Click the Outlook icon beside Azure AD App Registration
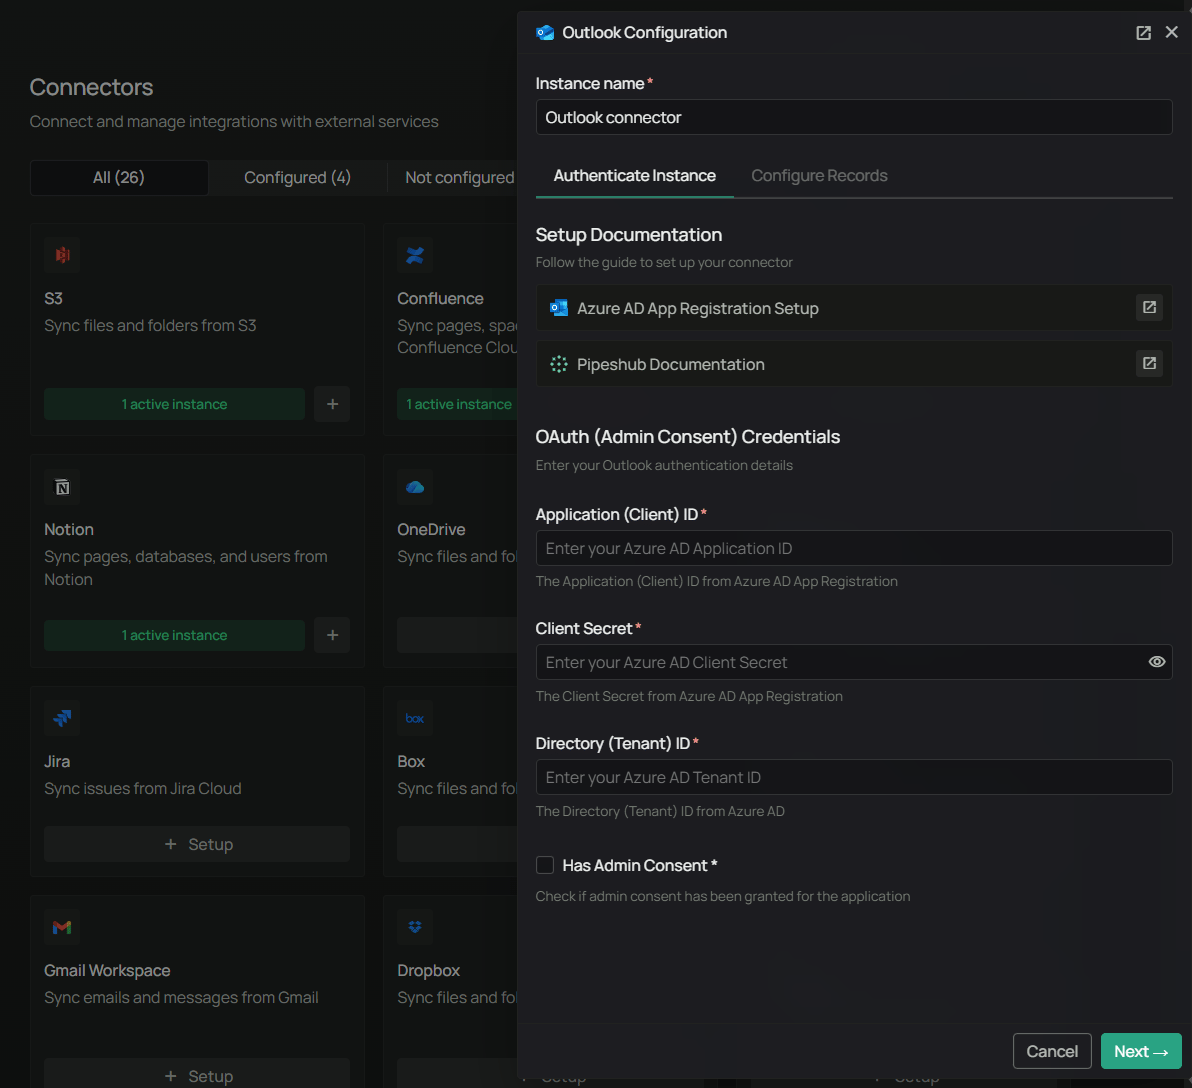1192x1088 pixels. 559,308
